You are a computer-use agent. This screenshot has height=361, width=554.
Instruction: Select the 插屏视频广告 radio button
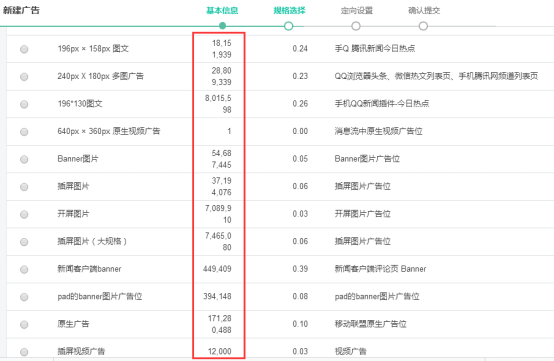tap(24, 352)
